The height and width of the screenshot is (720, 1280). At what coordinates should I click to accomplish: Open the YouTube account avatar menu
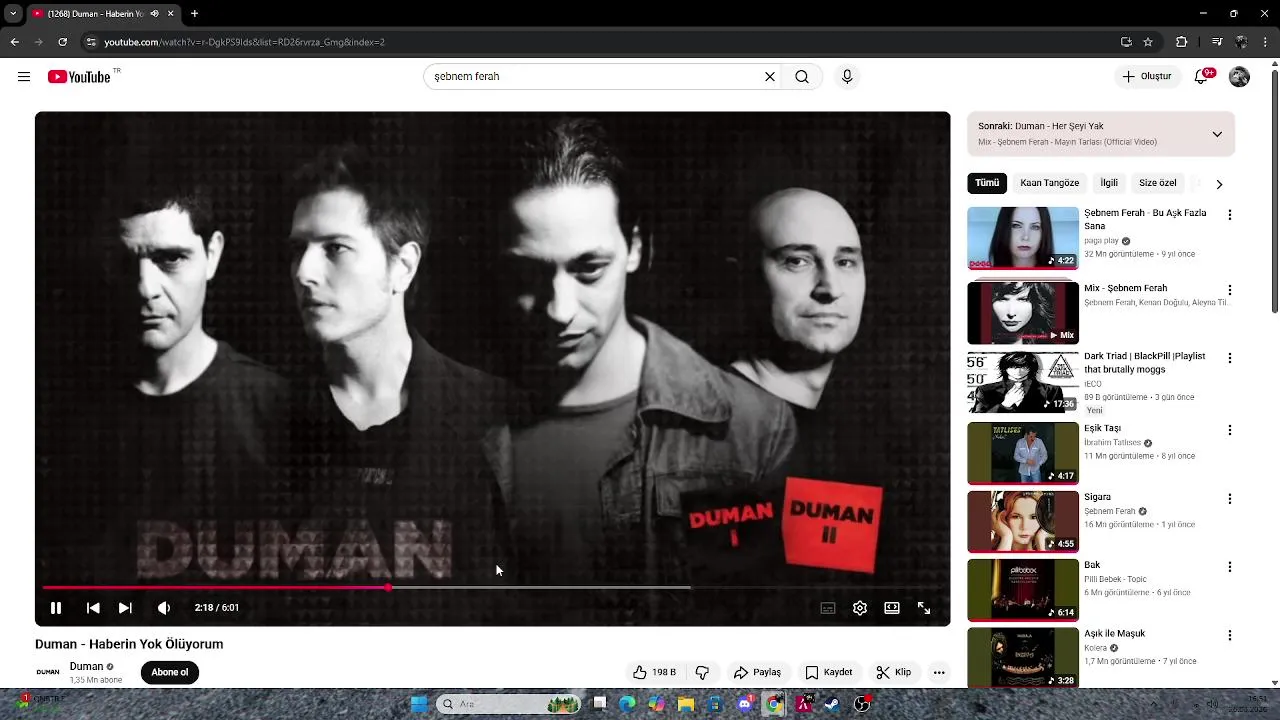(x=1239, y=77)
